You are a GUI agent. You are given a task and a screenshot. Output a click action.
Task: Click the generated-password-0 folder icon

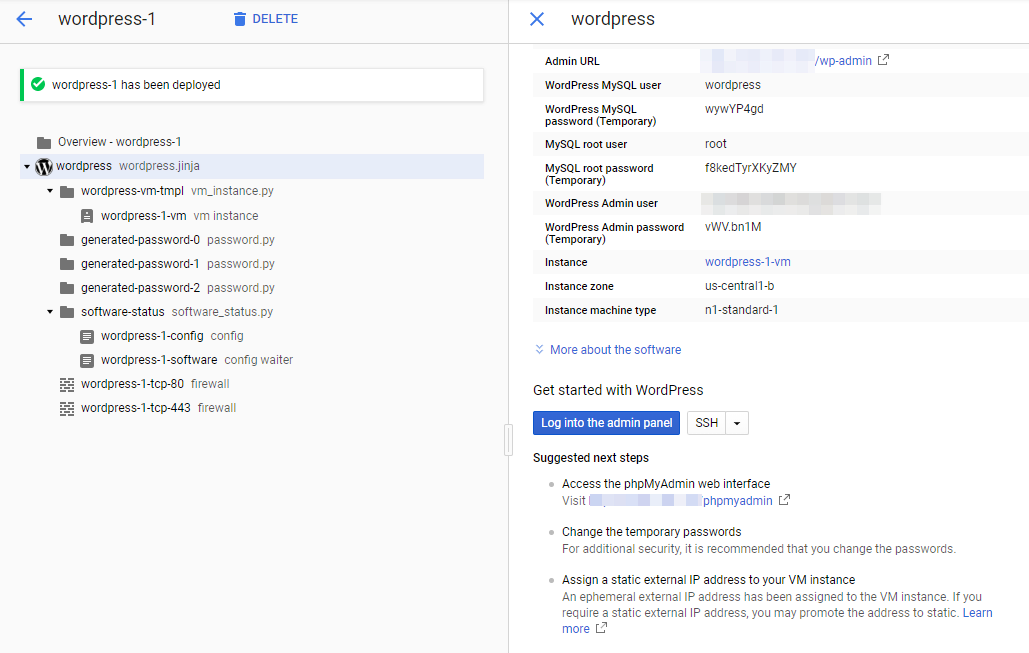(67, 240)
